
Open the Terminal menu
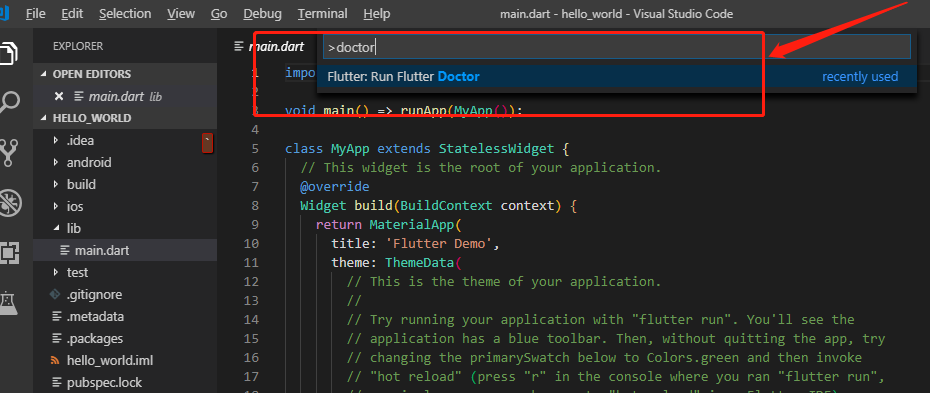323,14
